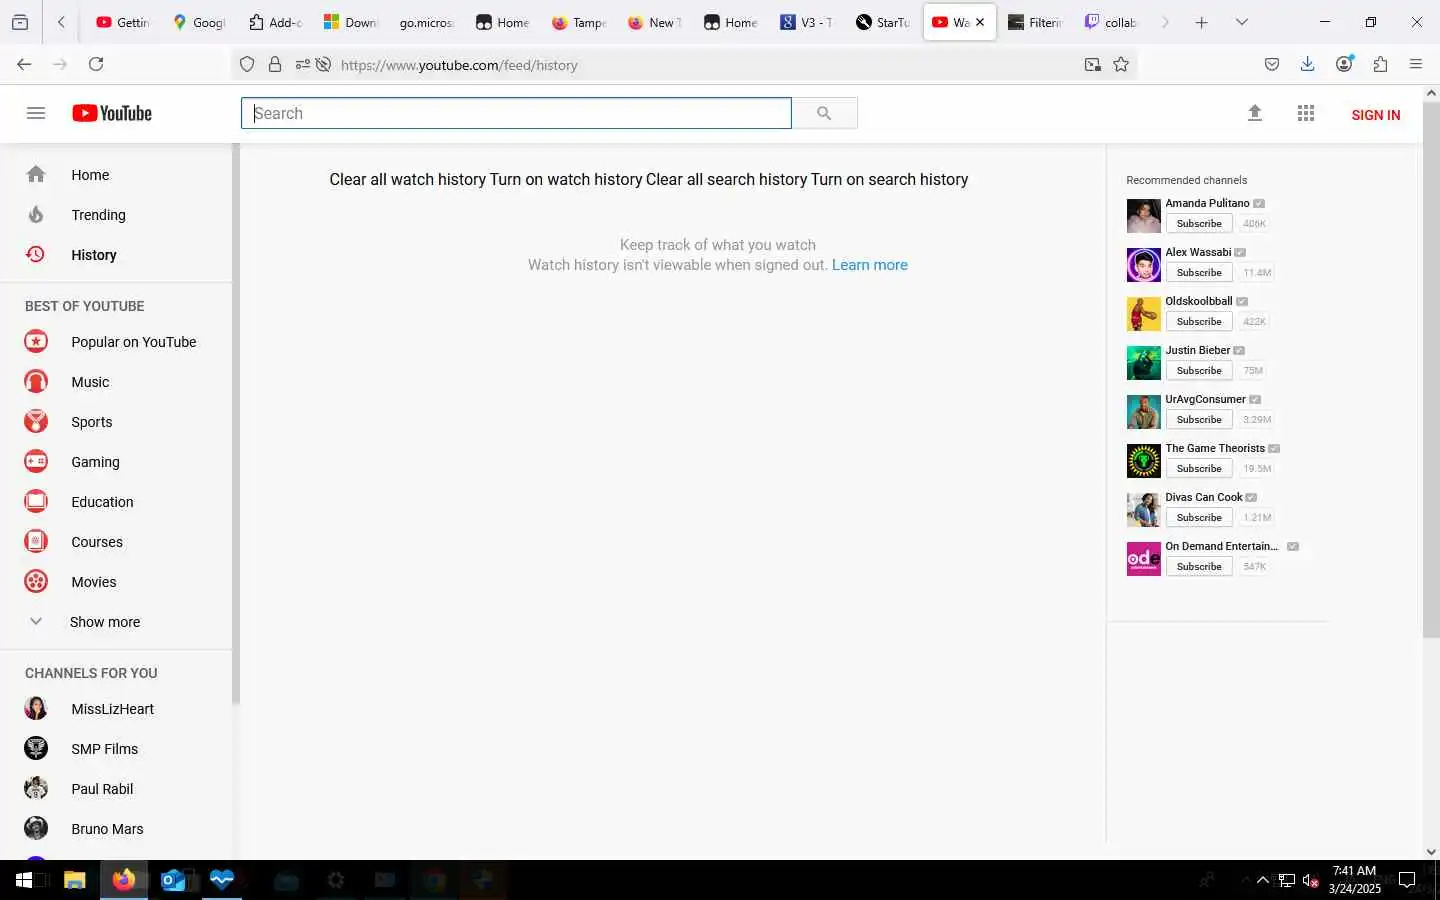Open the Firefox View button
1440x900 pixels.
point(20,22)
